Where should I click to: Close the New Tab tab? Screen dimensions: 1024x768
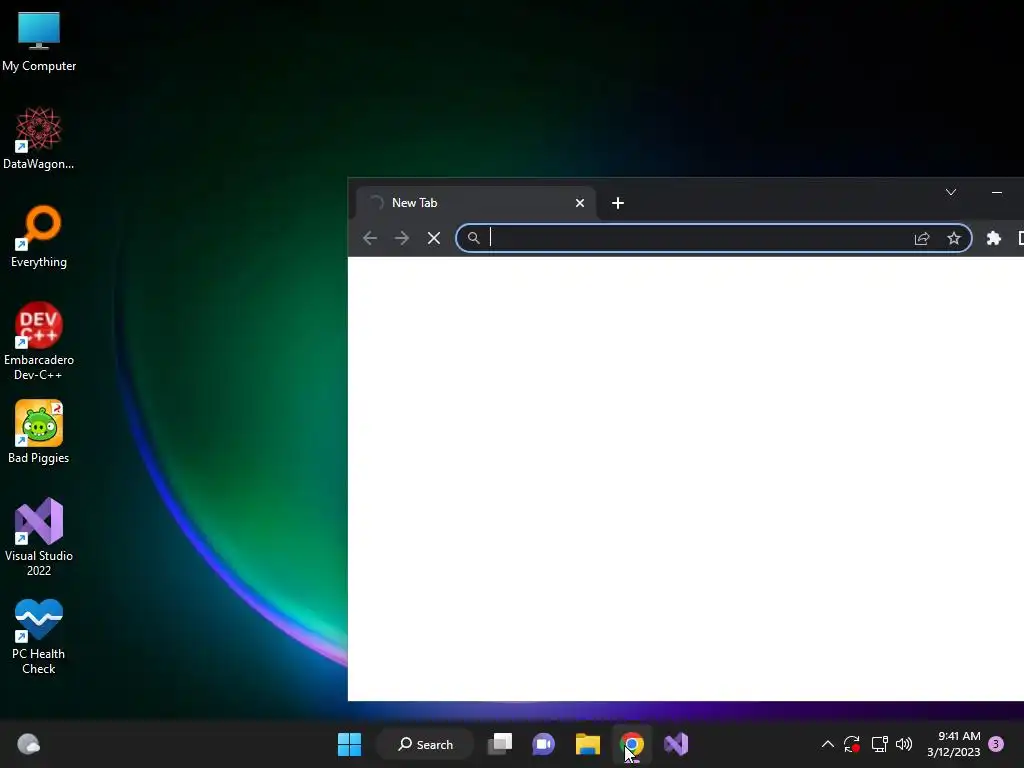[x=579, y=203]
